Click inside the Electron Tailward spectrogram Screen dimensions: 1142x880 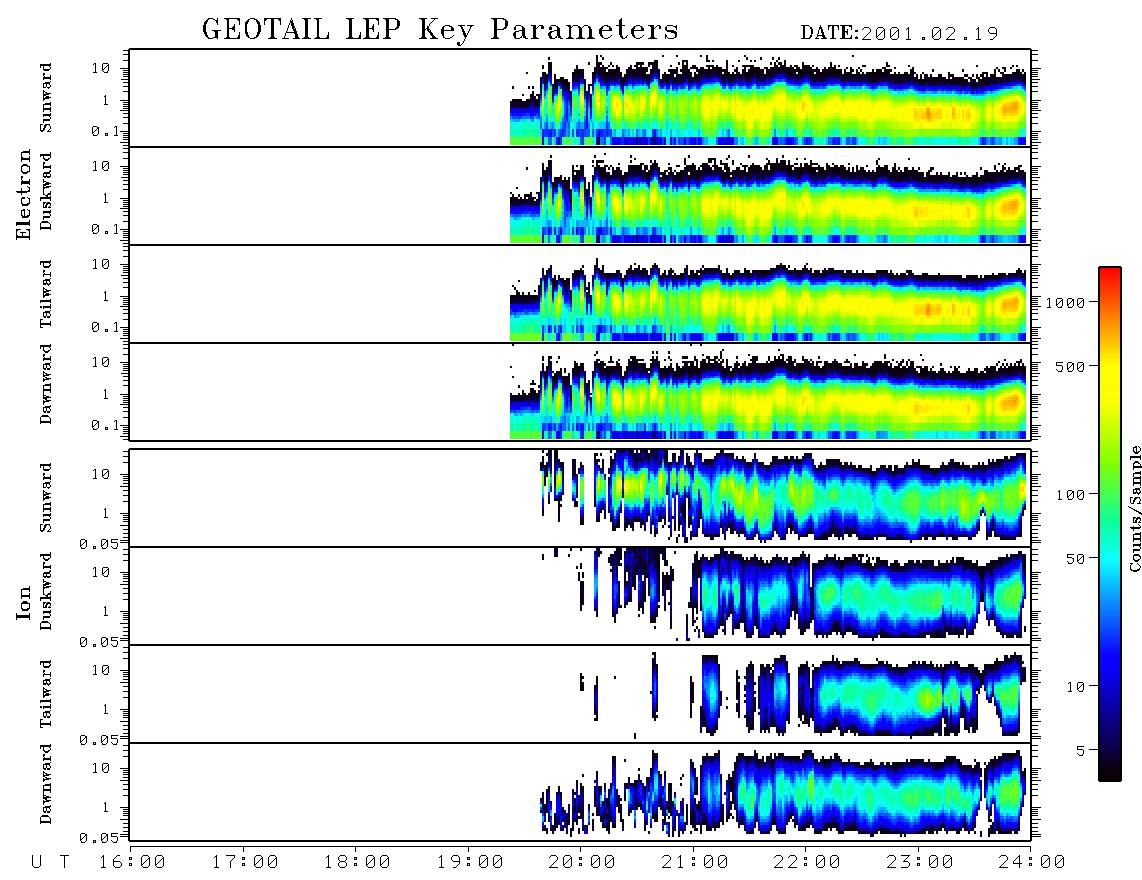[x=580, y=294]
